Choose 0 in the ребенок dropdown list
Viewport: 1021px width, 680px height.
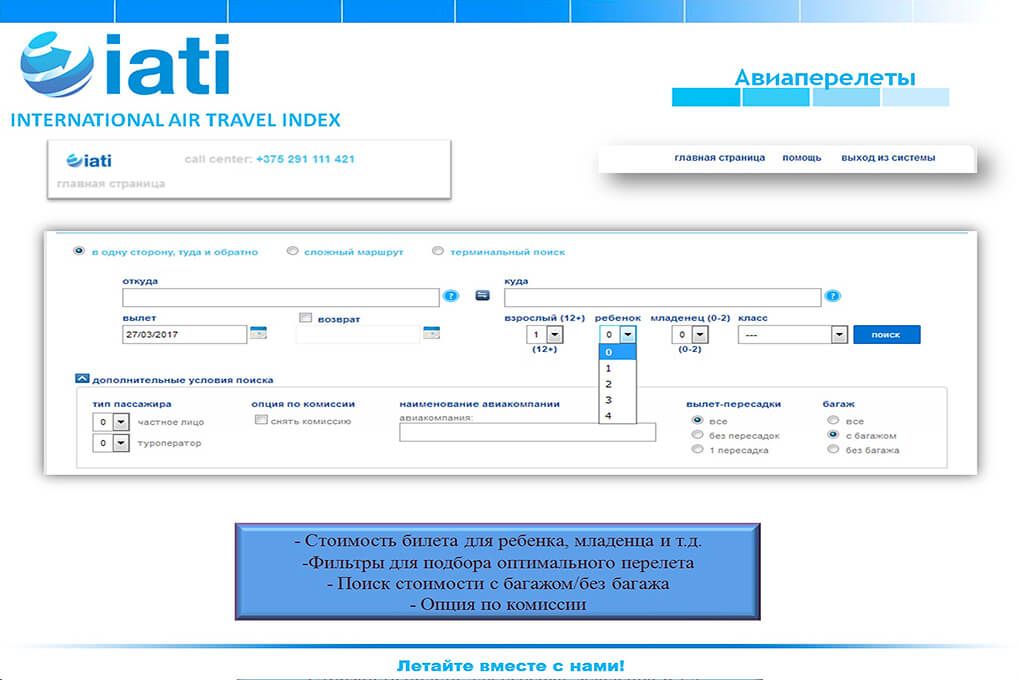coord(617,352)
